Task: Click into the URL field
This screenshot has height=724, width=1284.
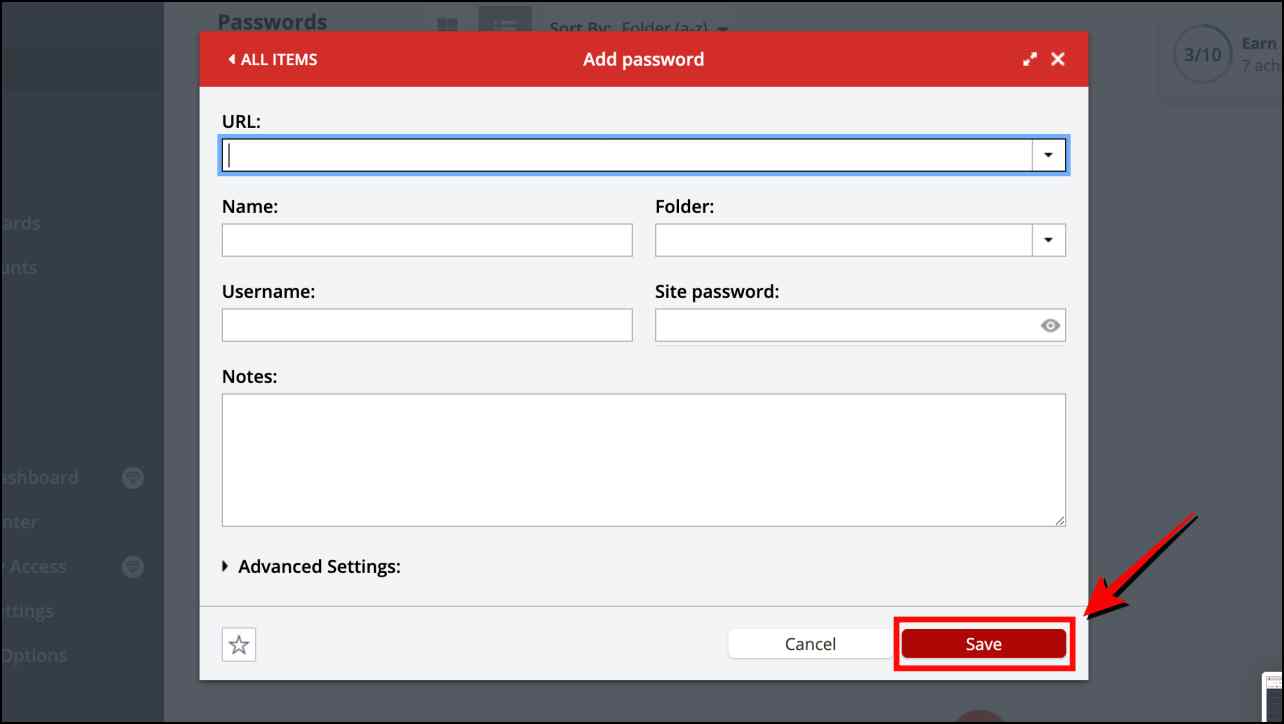Action: point(627,155)
